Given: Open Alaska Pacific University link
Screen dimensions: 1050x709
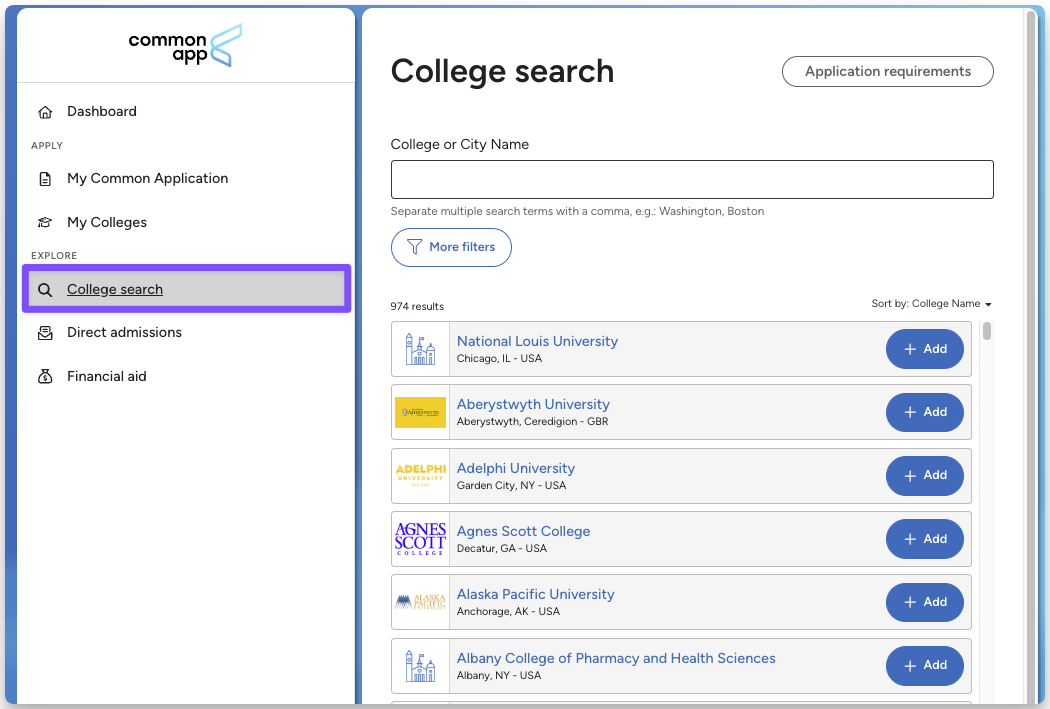Looking at the screenshot, I should tap(536, 595).
